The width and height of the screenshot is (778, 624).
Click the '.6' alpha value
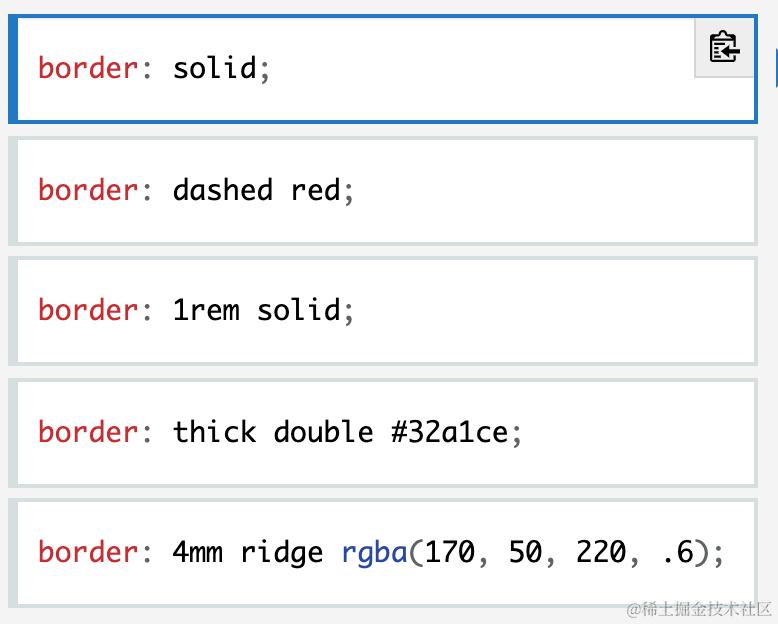coord(677,552)
